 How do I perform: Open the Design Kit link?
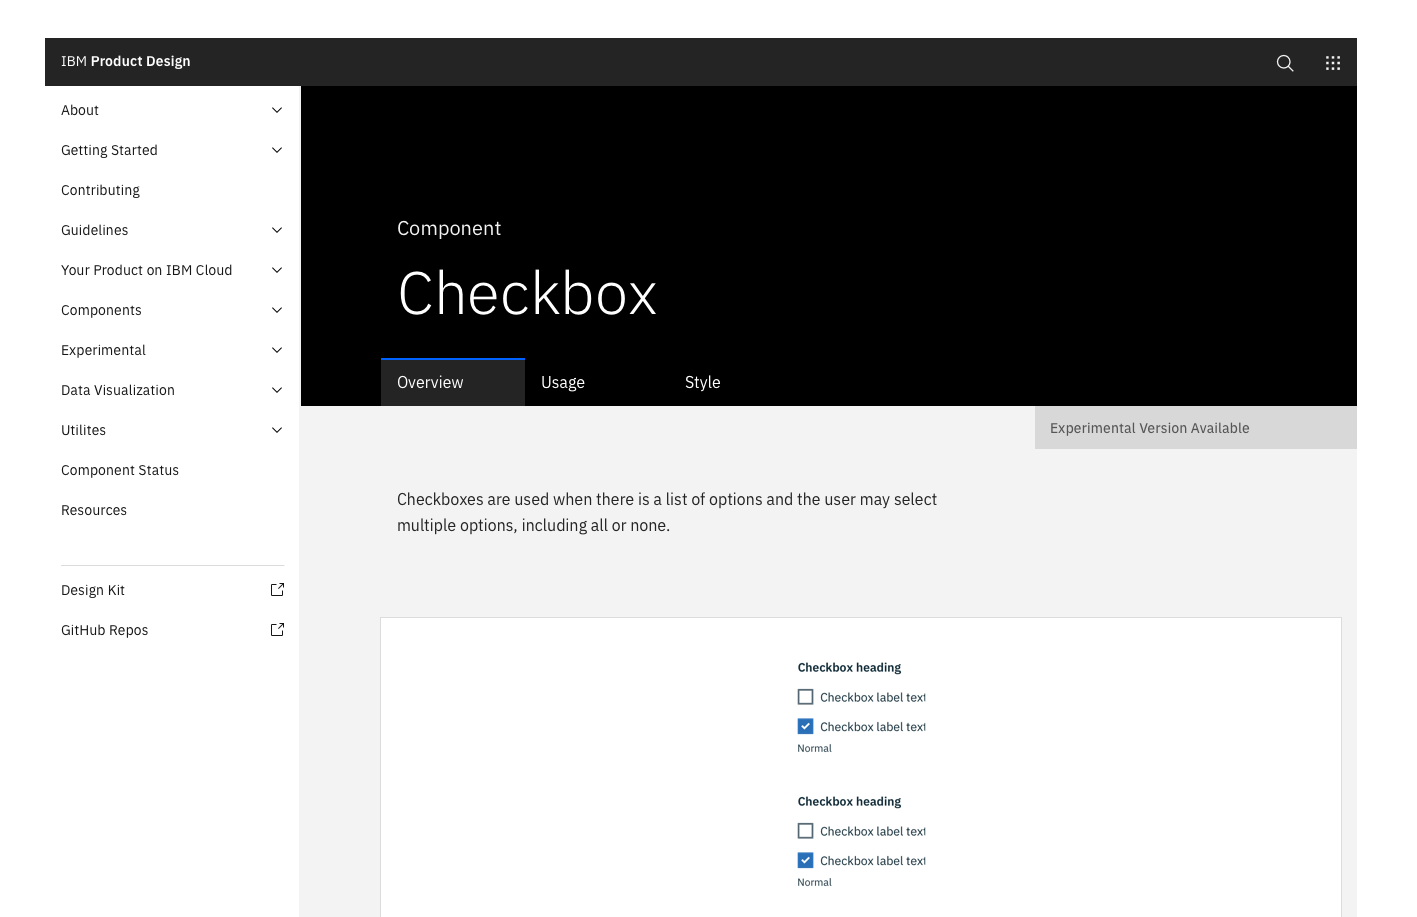tap(93, 590)
